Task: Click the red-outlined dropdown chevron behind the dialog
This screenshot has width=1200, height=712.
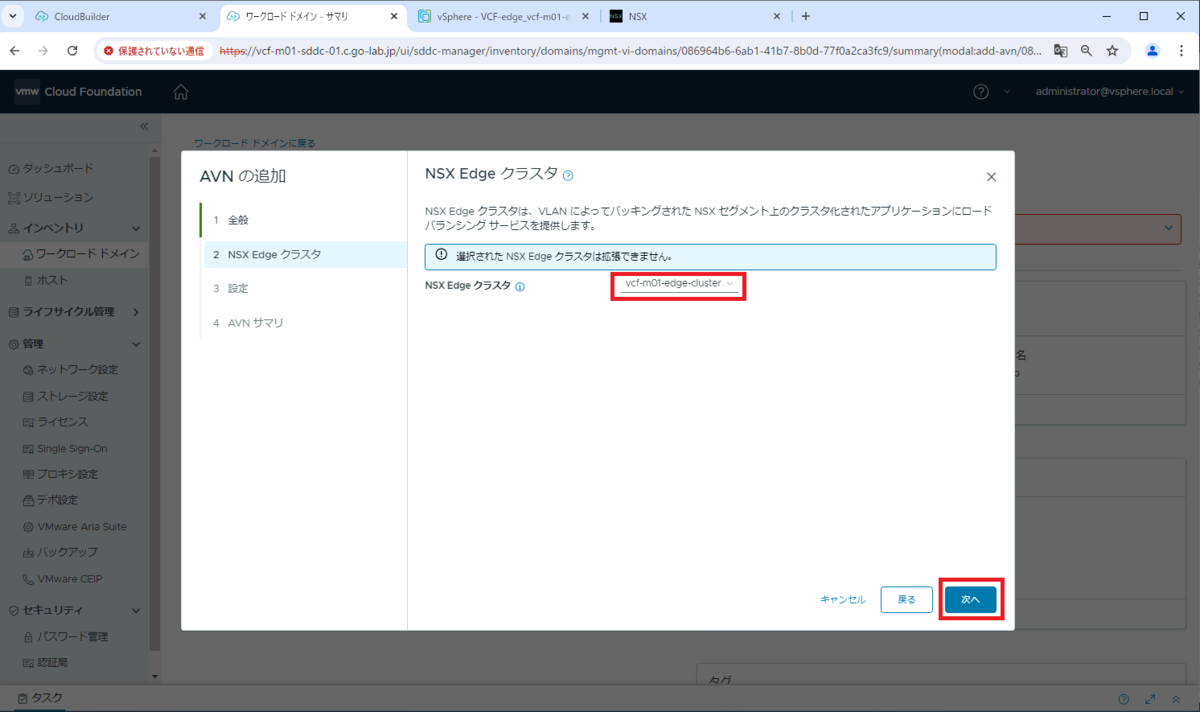Action: [x=1169, y=228]
